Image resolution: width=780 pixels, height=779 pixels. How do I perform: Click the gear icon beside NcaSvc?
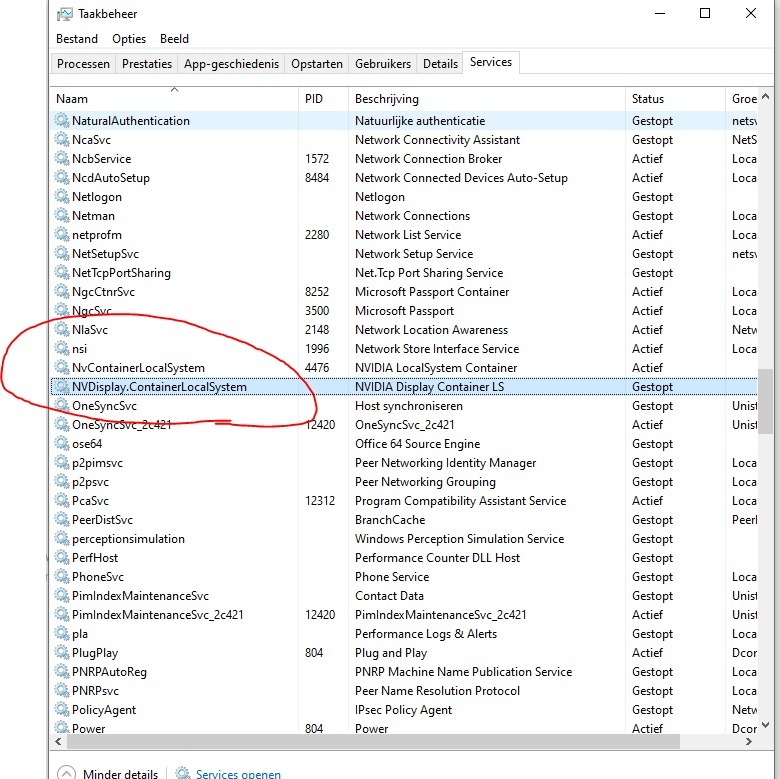(62, 139)
